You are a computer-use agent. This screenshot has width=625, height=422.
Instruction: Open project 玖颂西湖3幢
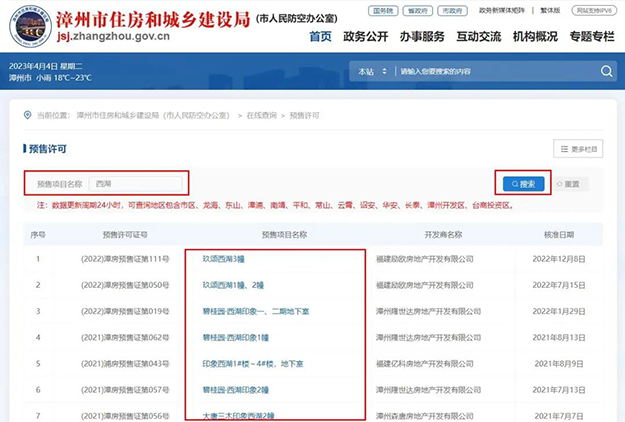(224, 259)
